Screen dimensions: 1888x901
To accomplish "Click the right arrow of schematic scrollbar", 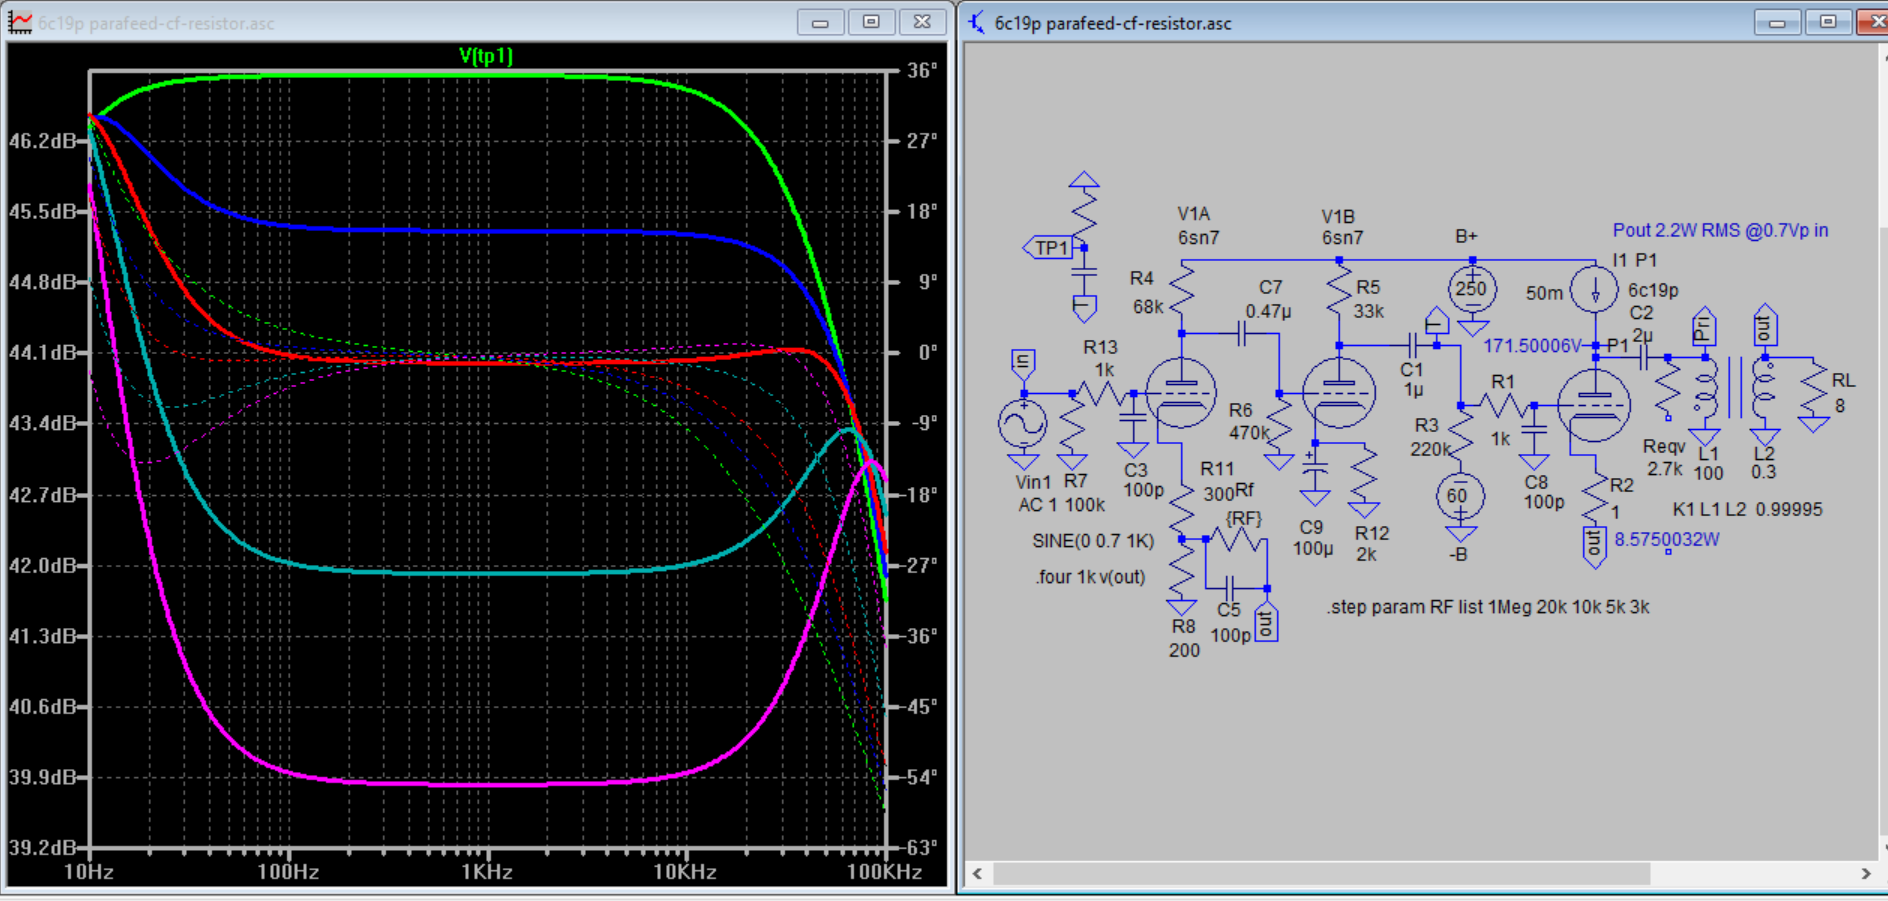I will click(1866, 874).
